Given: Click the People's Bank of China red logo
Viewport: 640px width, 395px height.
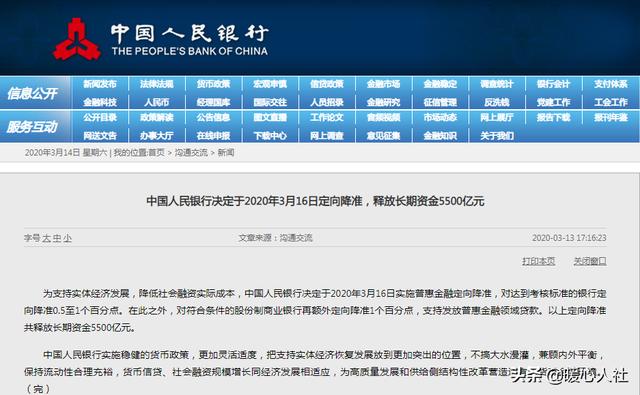Looking at the screenshot, I should tap(77, 39).
